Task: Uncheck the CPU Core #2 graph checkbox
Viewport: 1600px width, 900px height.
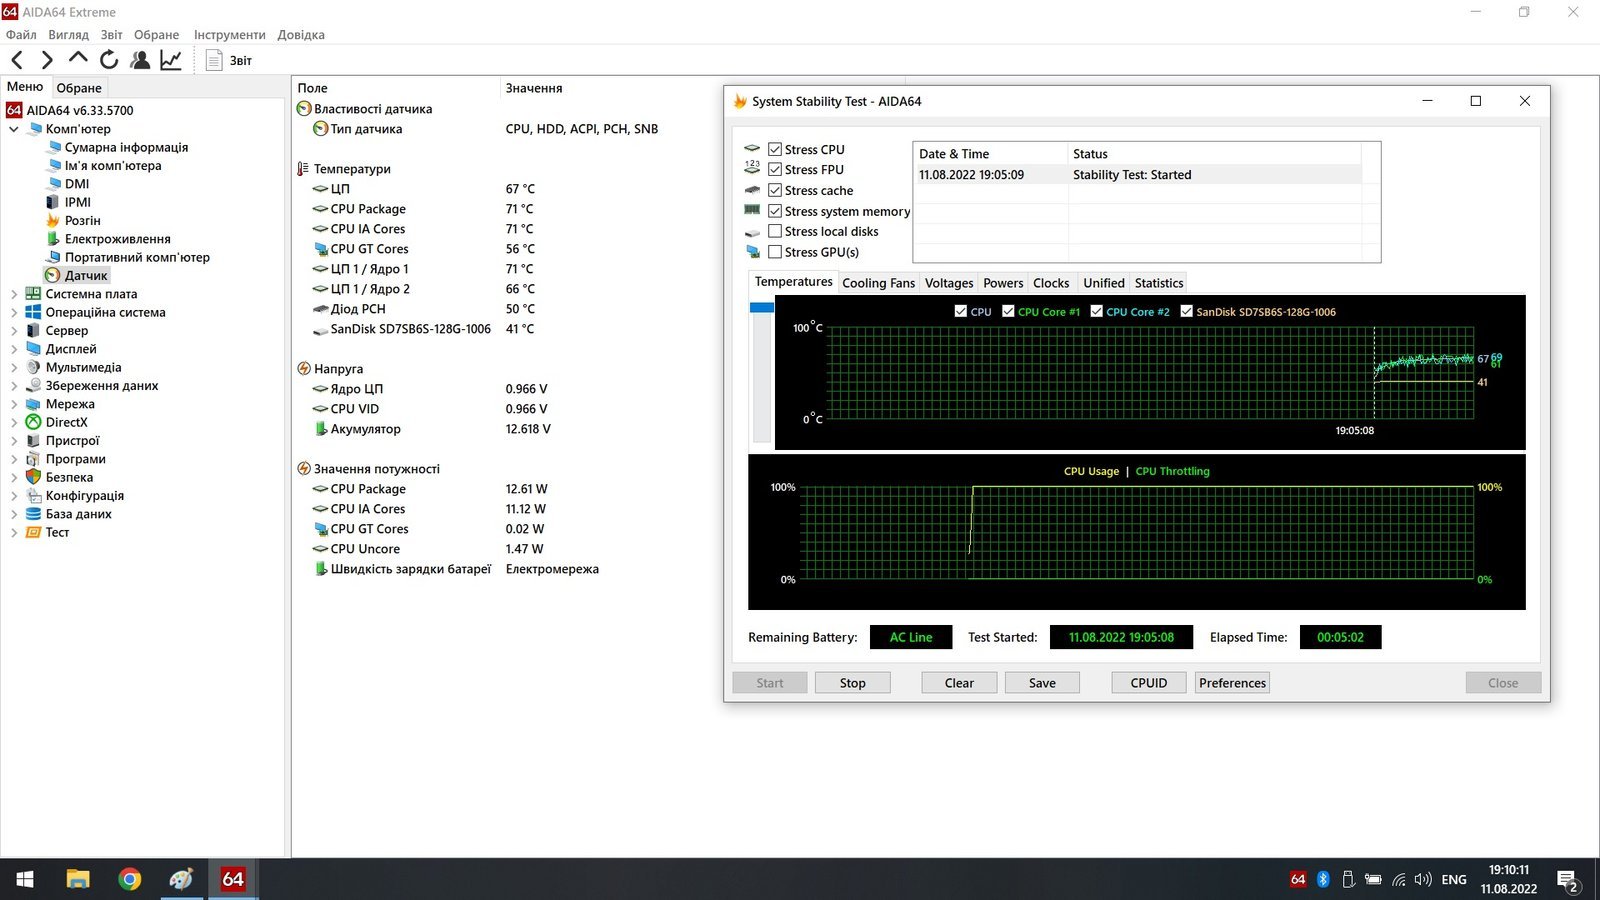Action: tap(1096, 311)
